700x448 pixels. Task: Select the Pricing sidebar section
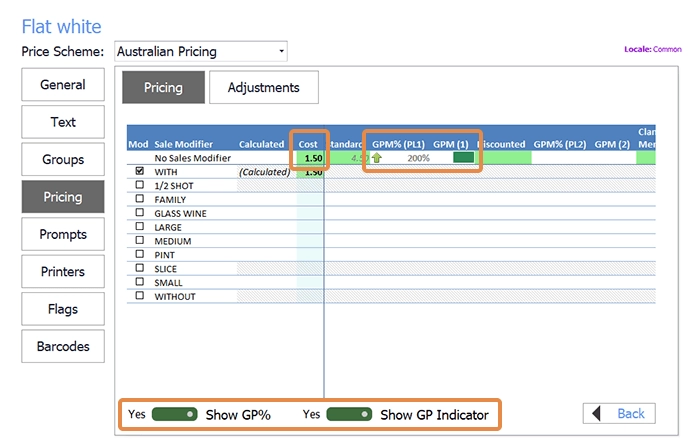(x=63, y=197)
